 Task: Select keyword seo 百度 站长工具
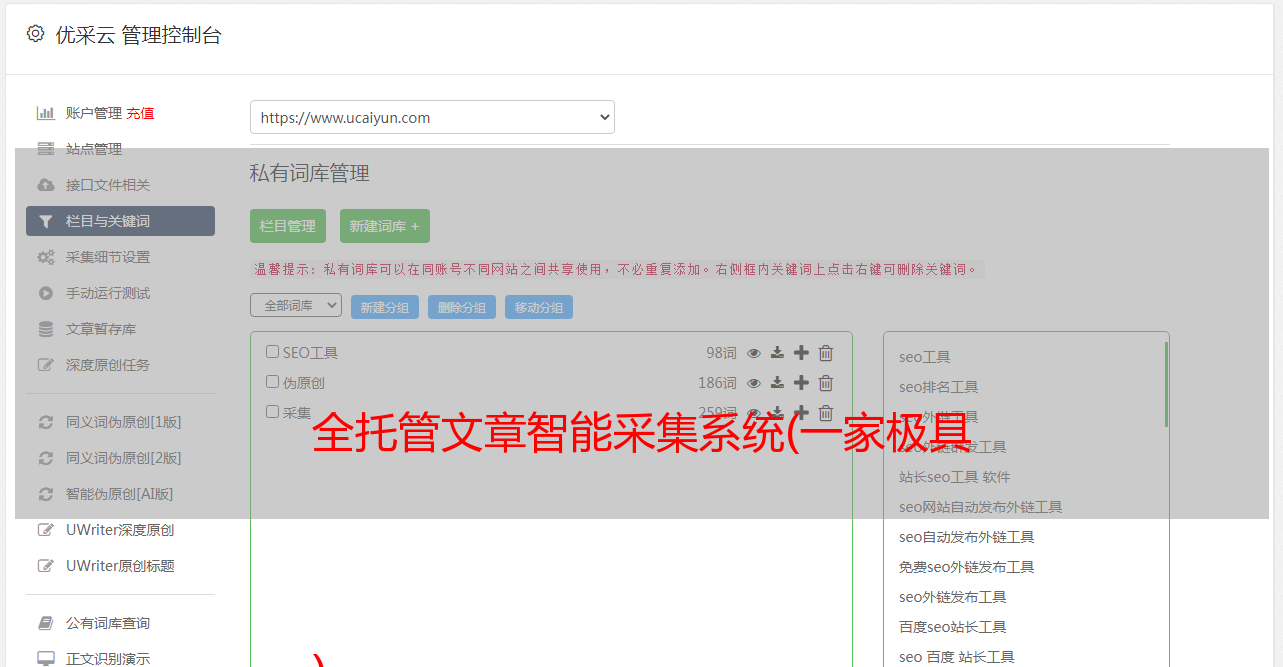pos(957,657)
